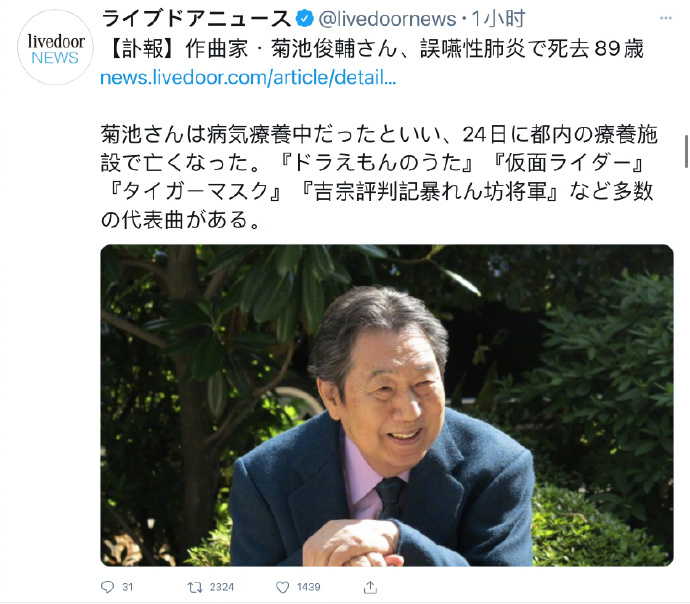This screenshot has height=604, width=690.
Task: Click the reply speech bubble icon
Action: [107, 587]
